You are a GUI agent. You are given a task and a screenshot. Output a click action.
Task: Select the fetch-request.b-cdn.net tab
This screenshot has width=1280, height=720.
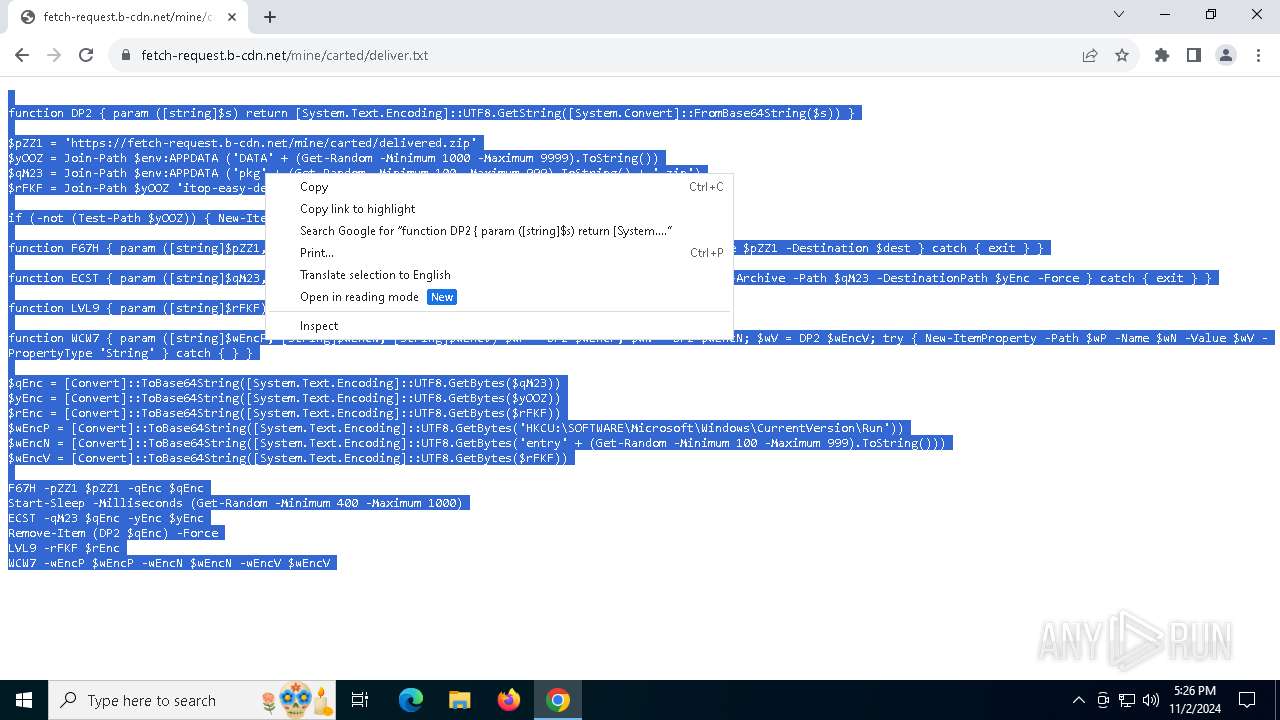127,17
